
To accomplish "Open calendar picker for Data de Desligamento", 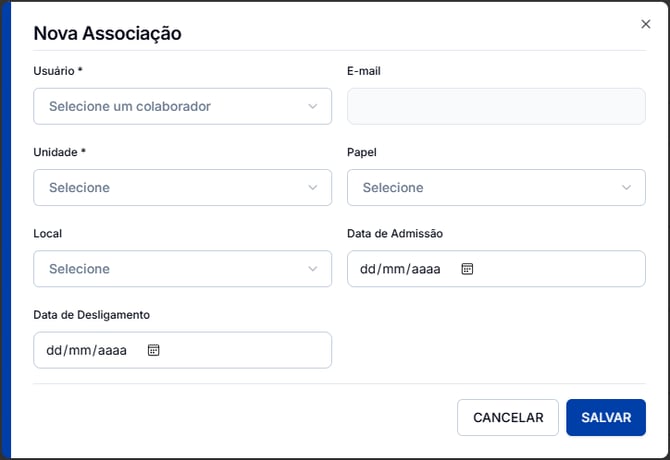I will (x=153, y=350).
